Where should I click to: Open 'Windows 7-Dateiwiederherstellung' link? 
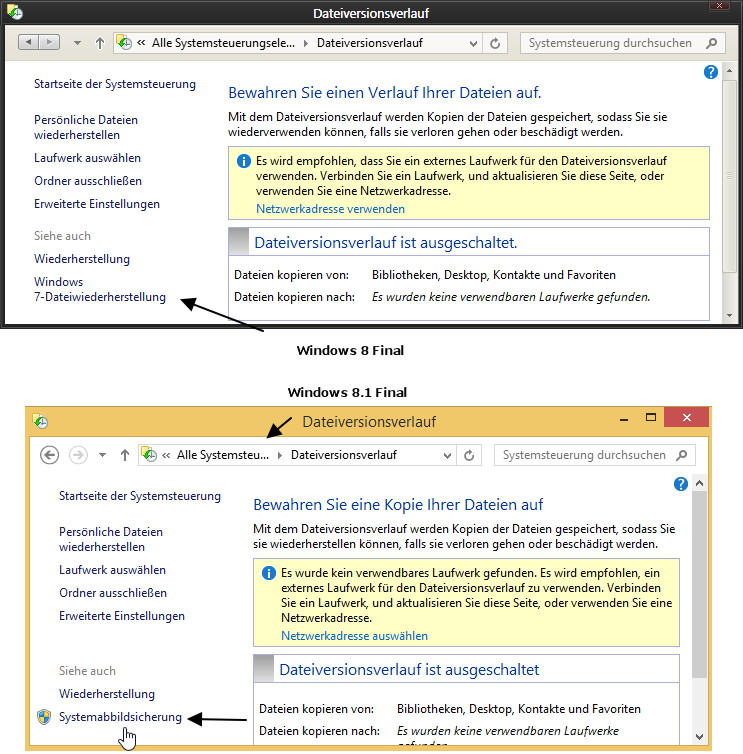tap(100, 289)
